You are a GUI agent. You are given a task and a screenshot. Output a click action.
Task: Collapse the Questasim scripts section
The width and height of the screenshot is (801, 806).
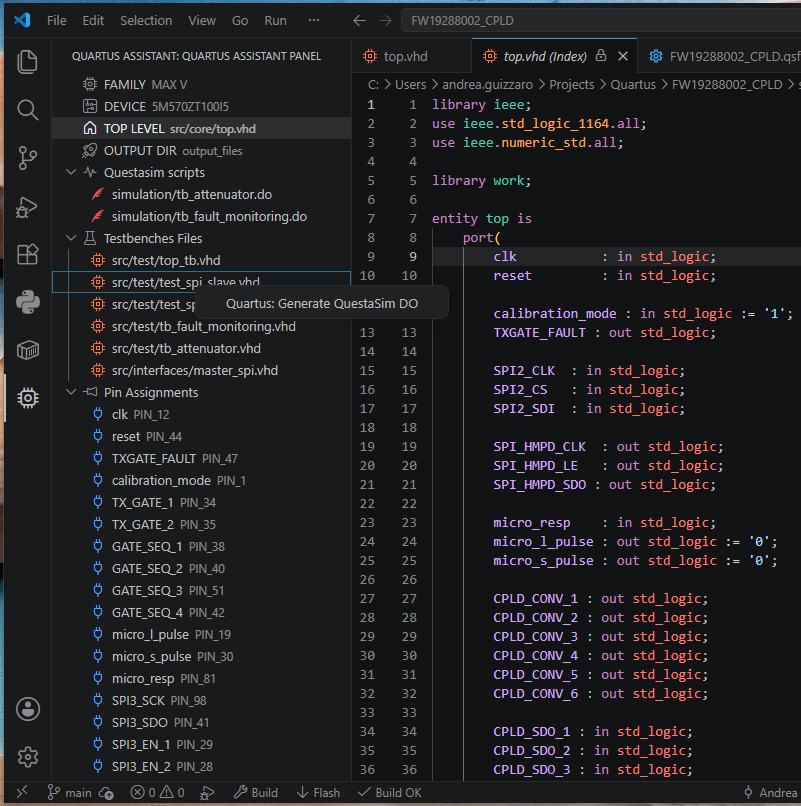tap(71, 172)
